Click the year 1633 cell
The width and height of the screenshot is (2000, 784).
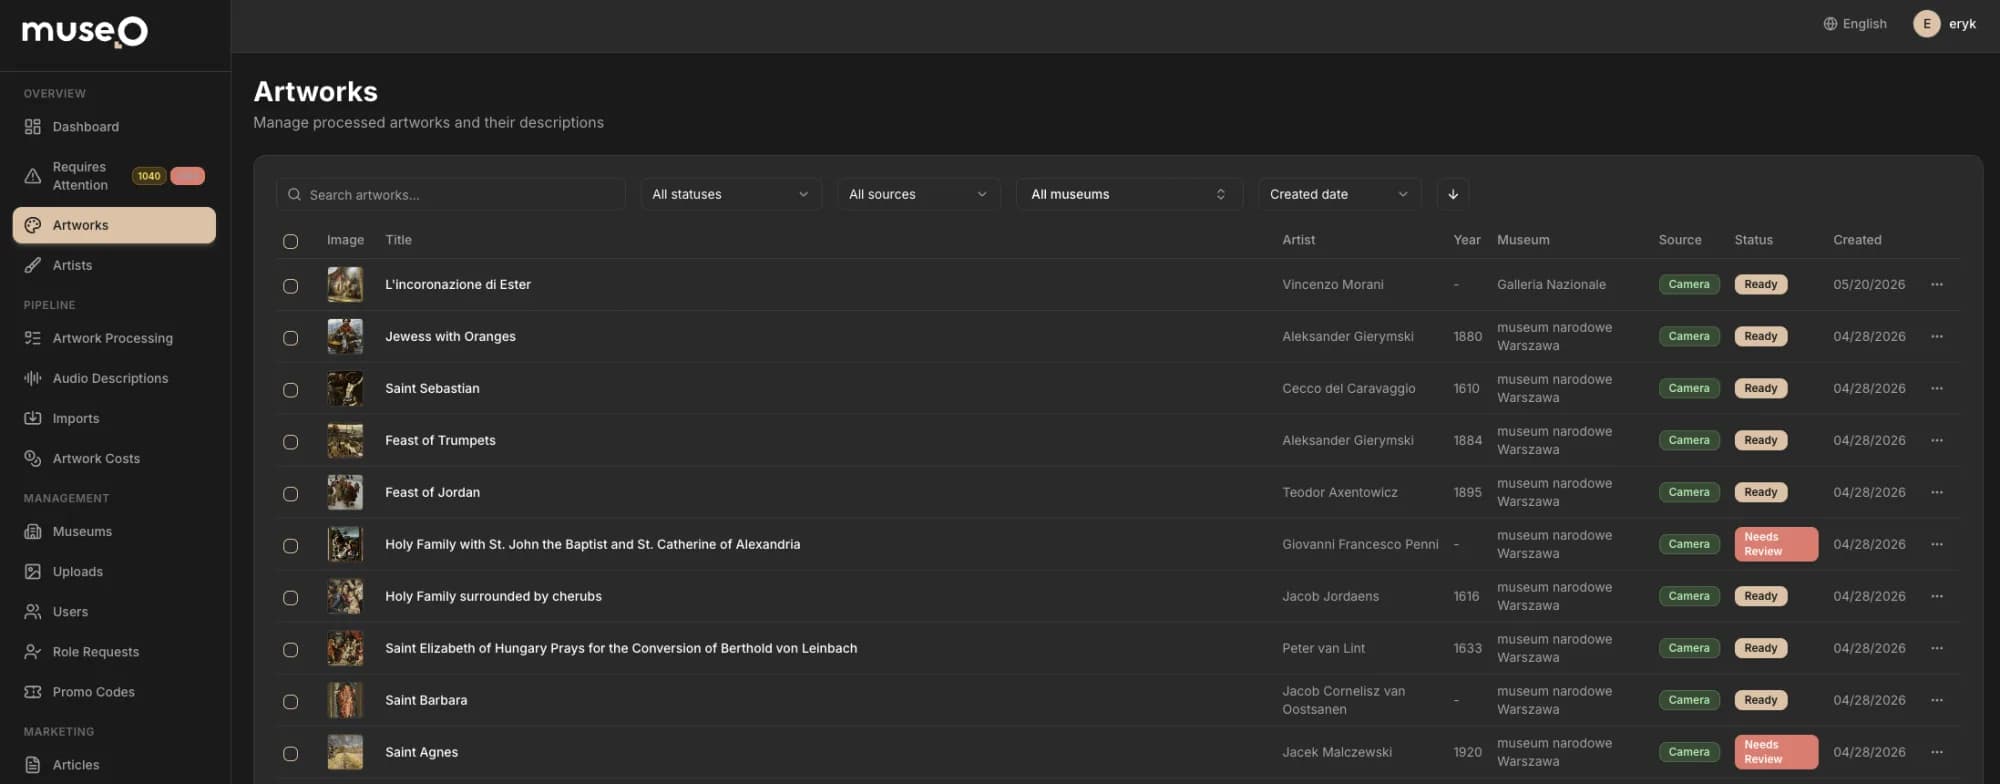coord(1467,648)
